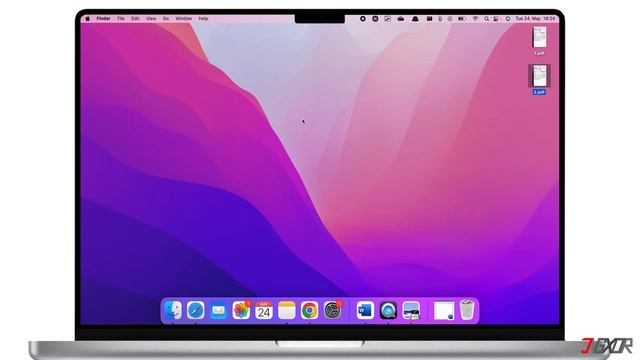Image resolution: width=640 pixels, height=360 pixels.
Task: Open Spotlight search in menu bar
Action: (x=487, y=19)
